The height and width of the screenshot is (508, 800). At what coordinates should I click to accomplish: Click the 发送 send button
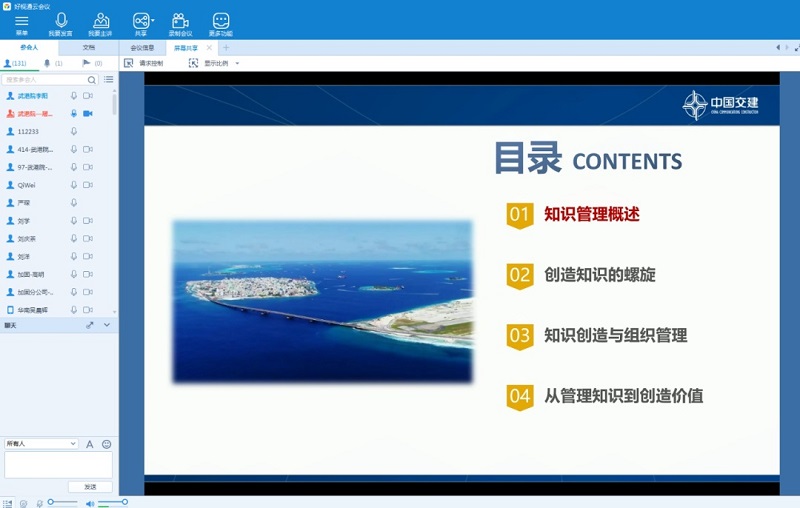90,487
